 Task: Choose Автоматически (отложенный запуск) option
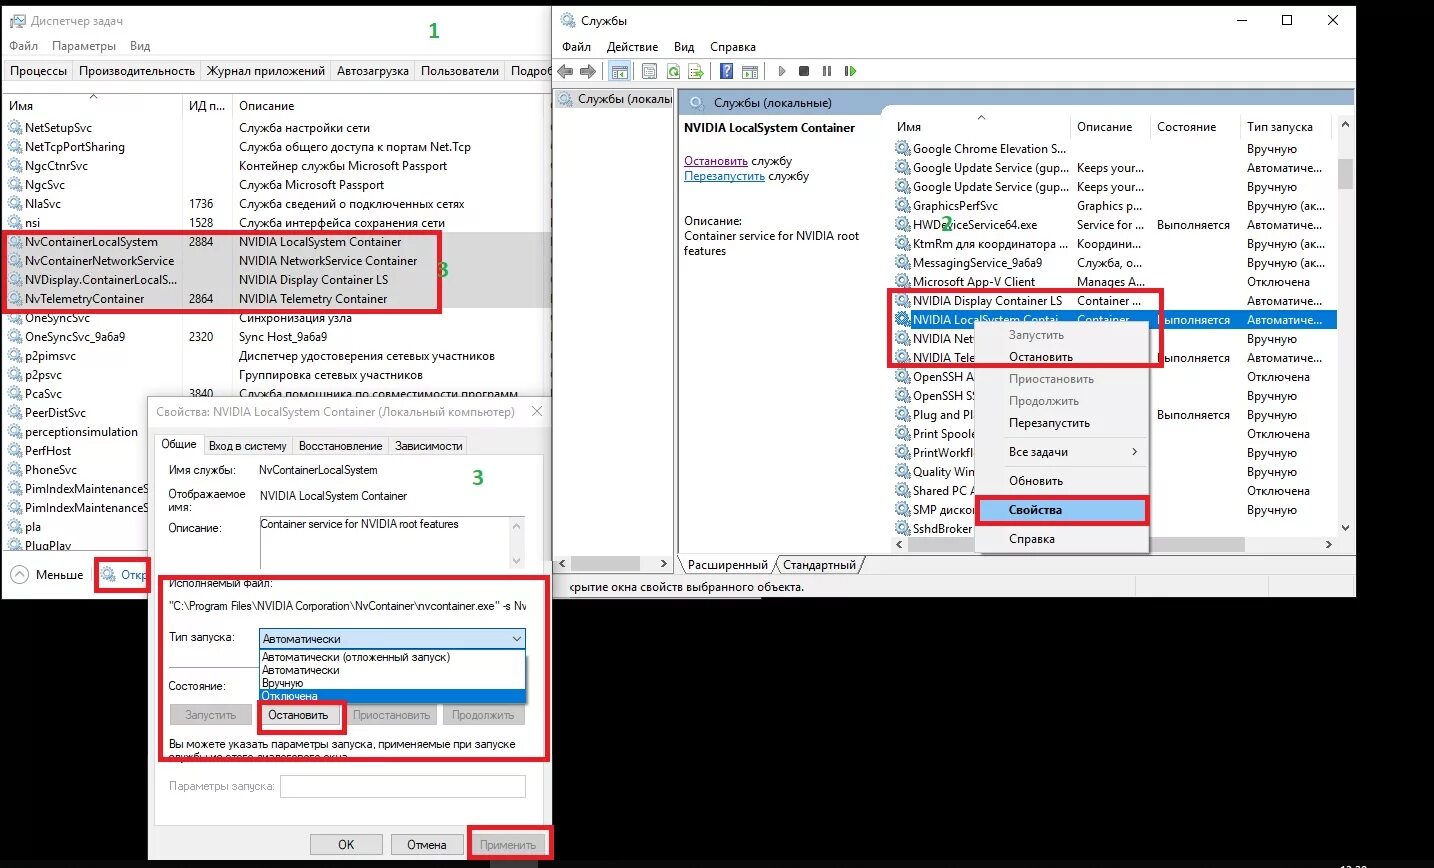(x=392, y=657)
